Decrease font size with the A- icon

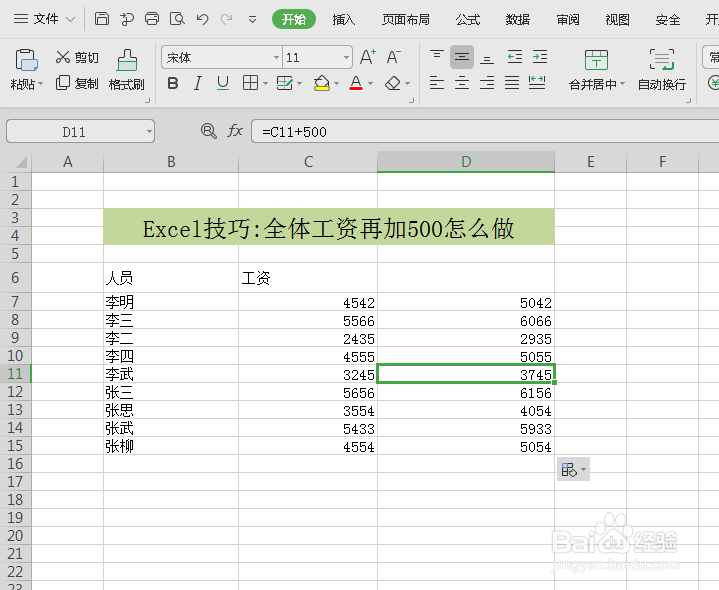pyautogui.click(x=393, y=57)
